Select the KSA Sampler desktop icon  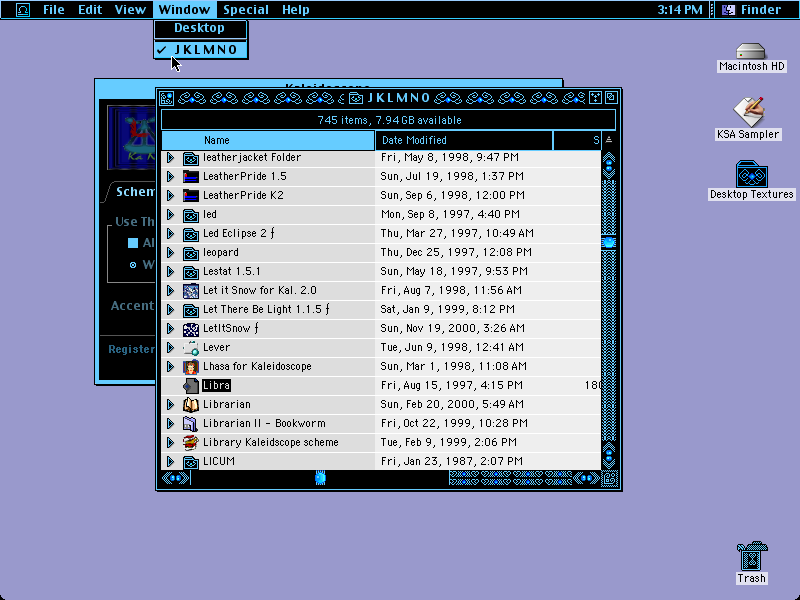point(748,112)
